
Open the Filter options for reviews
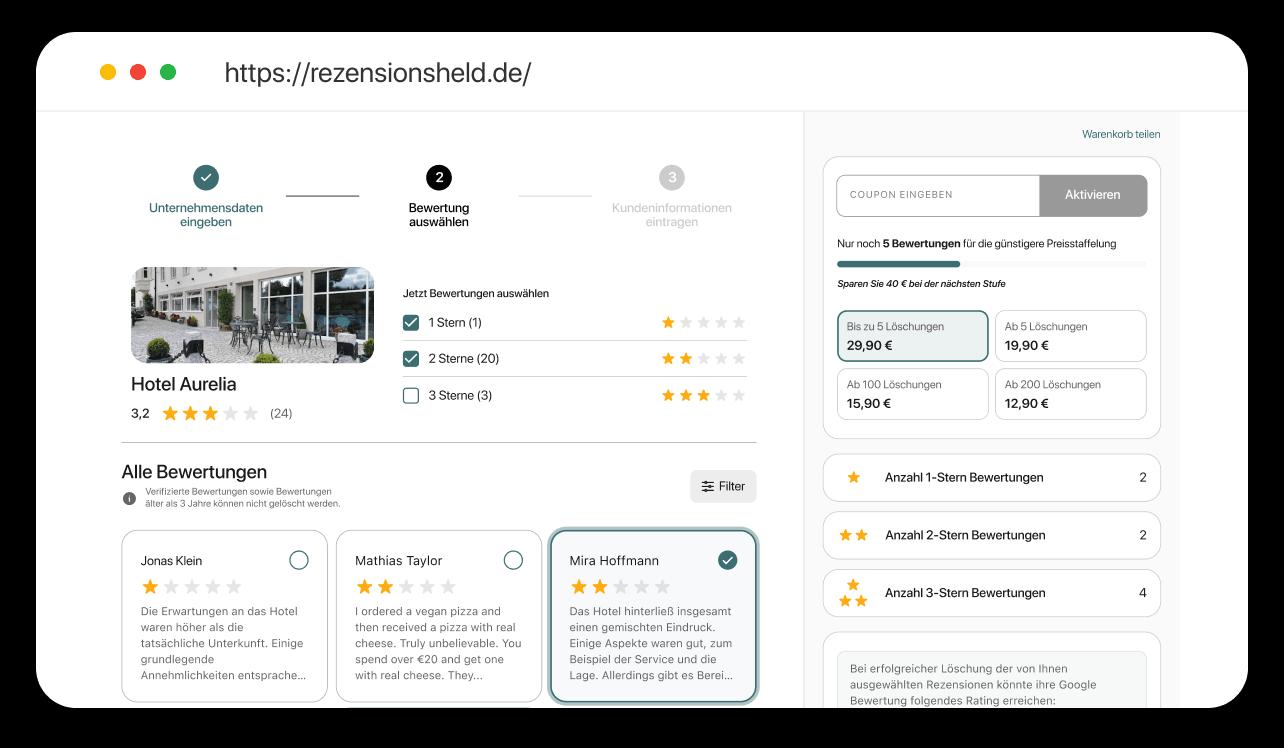(x=723, y=486)
